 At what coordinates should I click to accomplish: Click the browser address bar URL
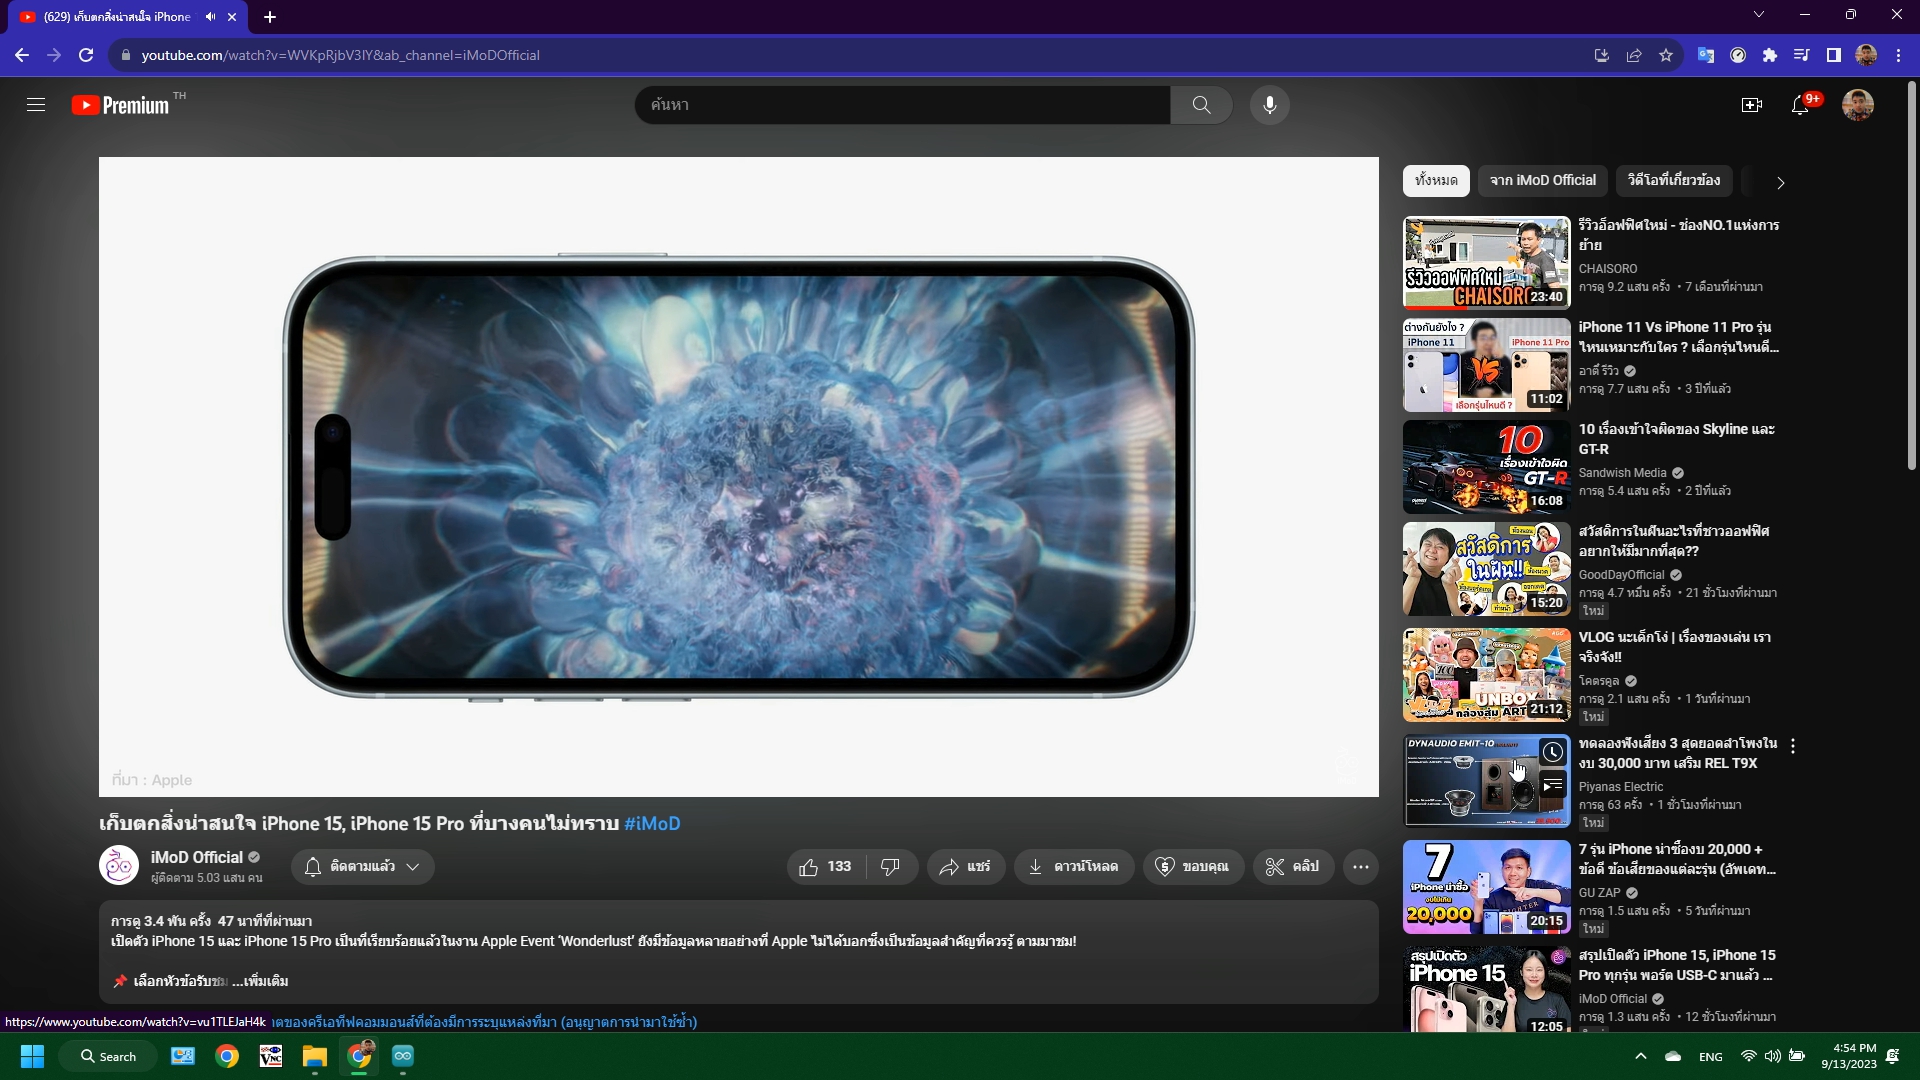(340, 55)
